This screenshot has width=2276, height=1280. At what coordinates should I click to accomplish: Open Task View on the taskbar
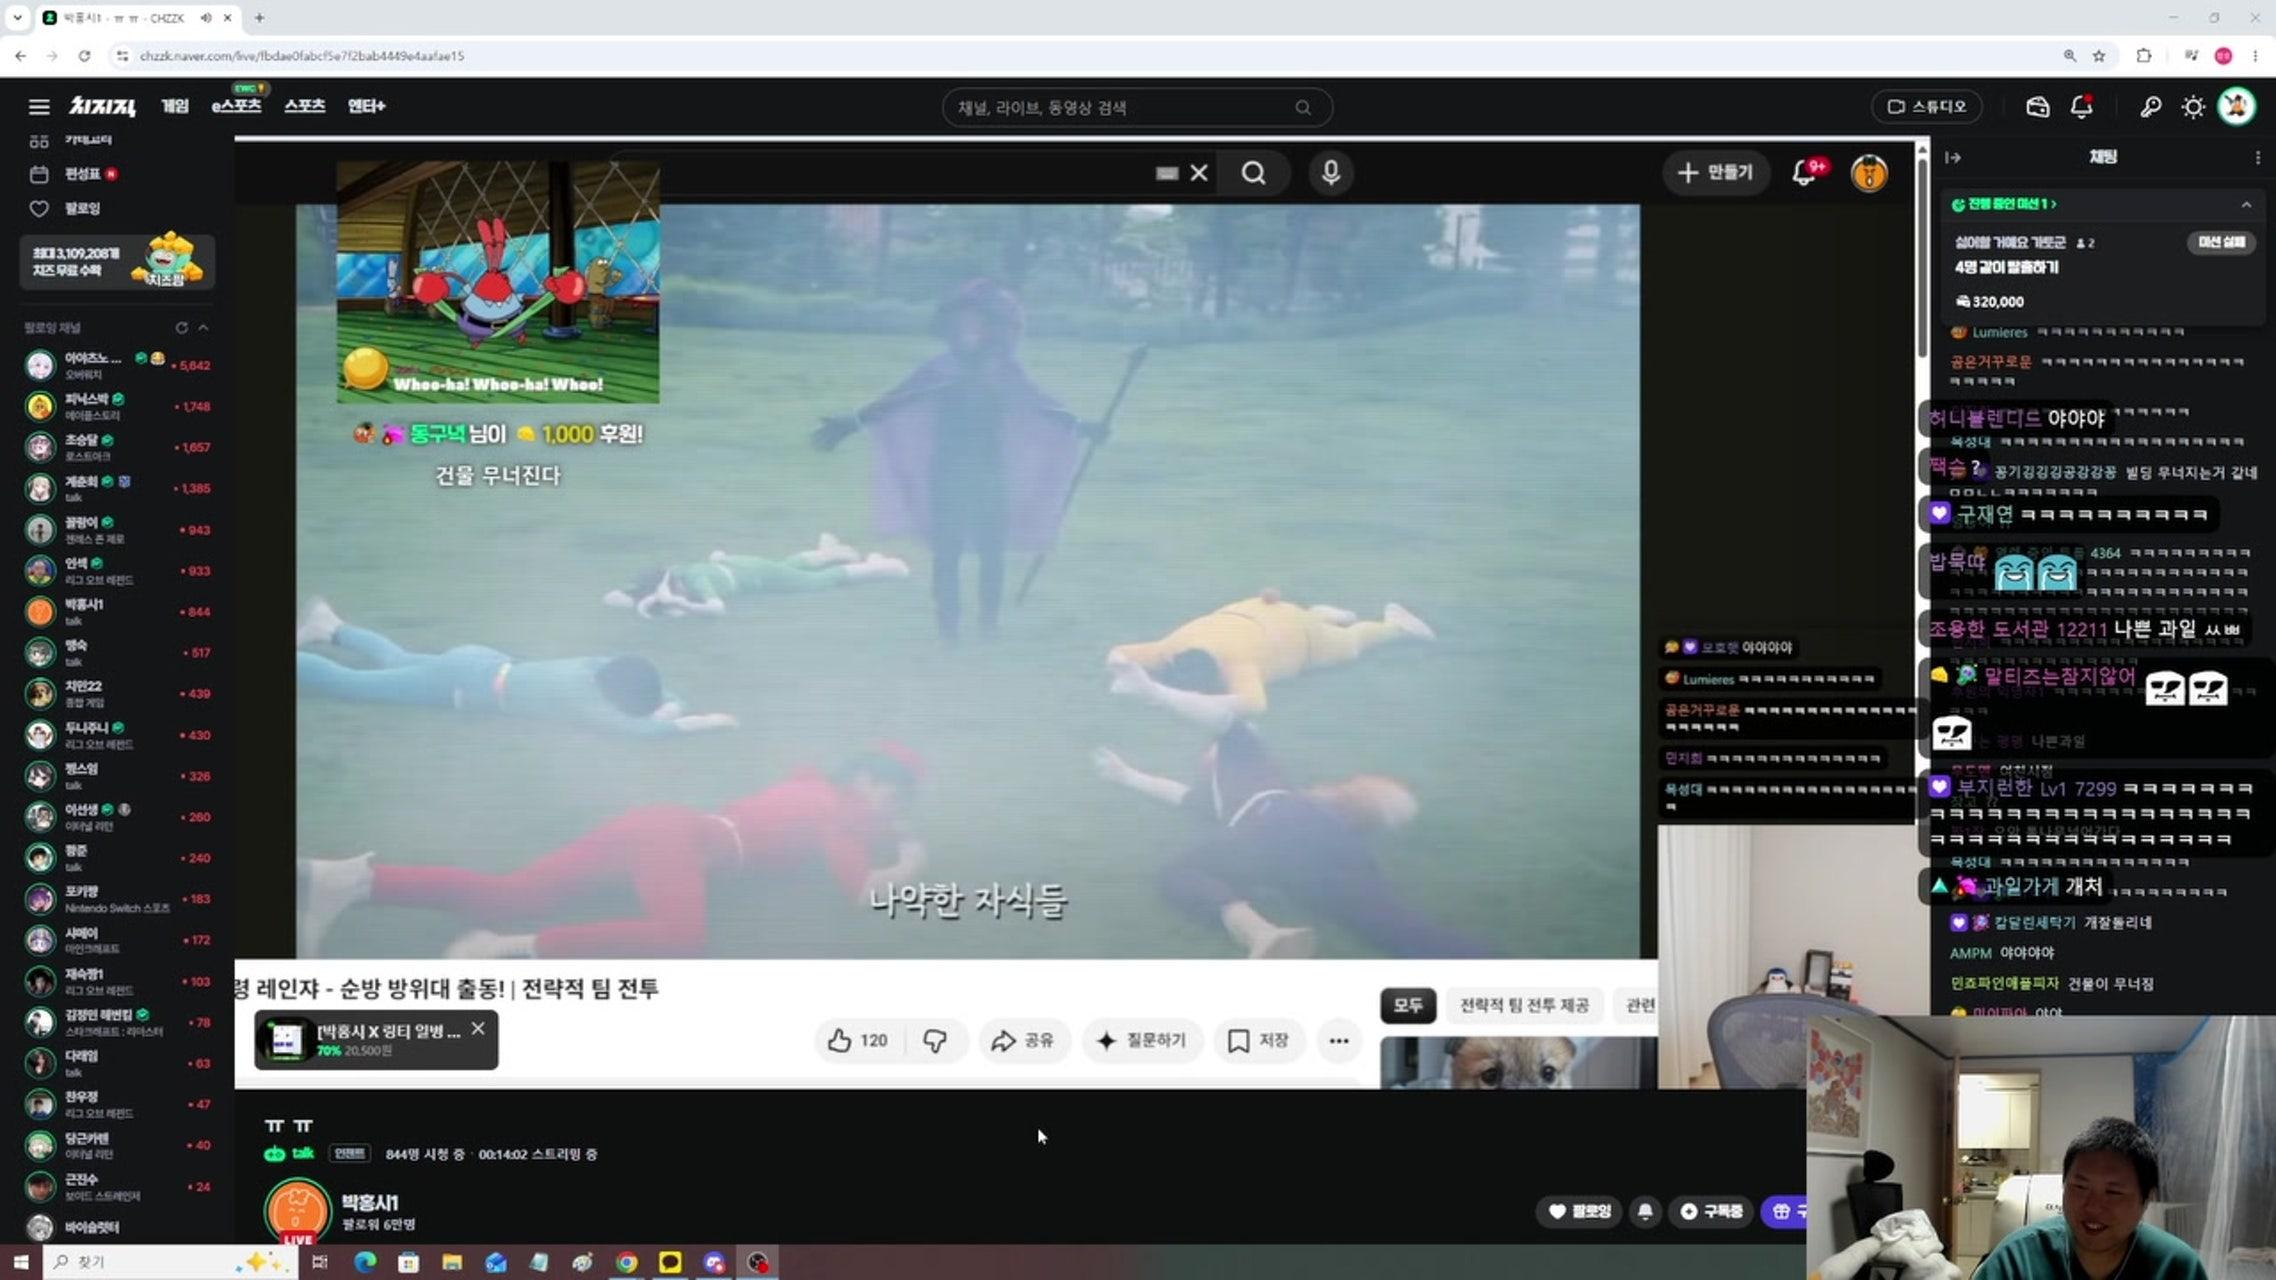(320, 1262)
